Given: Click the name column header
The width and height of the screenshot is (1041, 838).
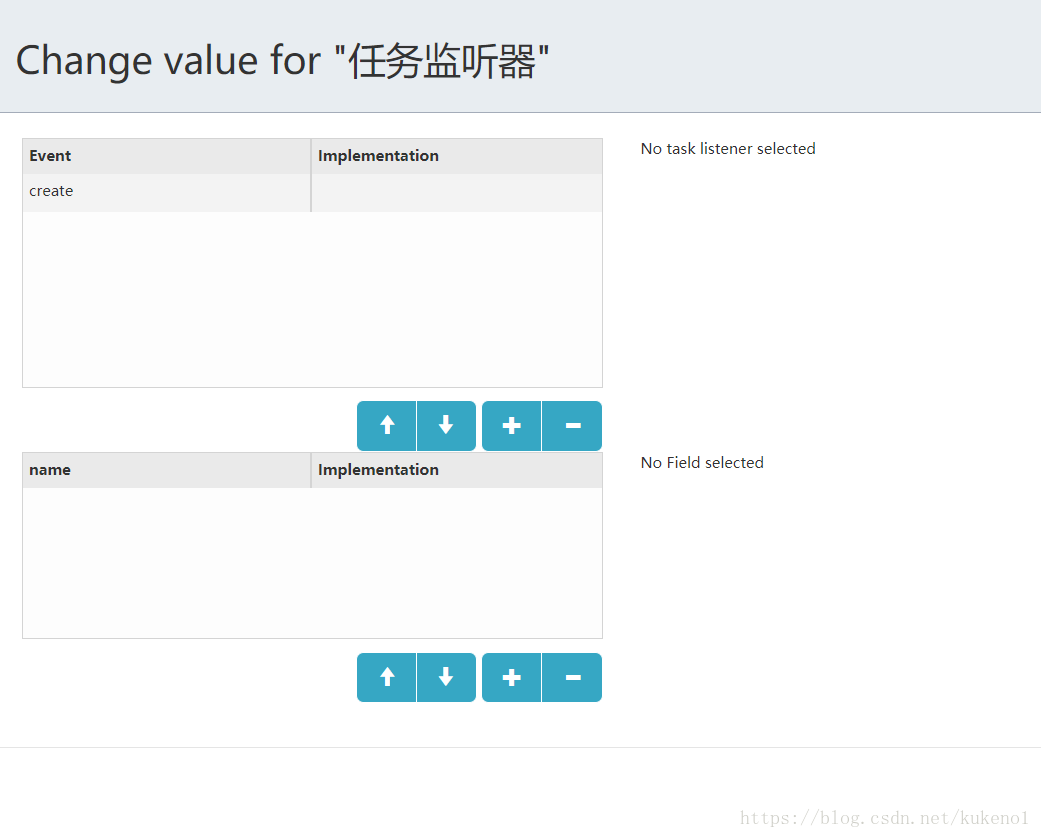Looking at the screenshot, I should click(167, 470).
